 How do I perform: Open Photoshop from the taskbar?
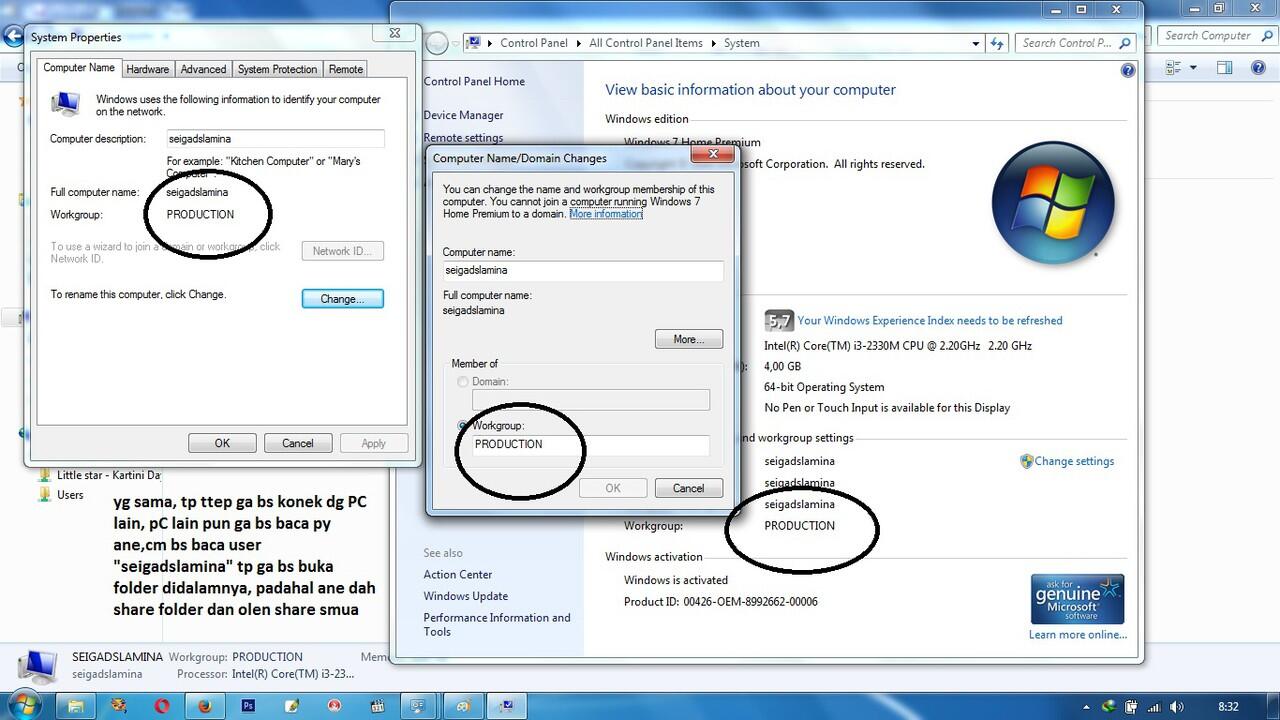pyautogui.click(x=248, y=706)
